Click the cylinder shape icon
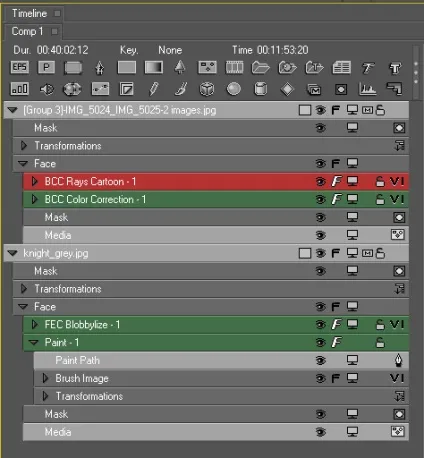Viewport: 424px width, 458px height. (260, 89)
